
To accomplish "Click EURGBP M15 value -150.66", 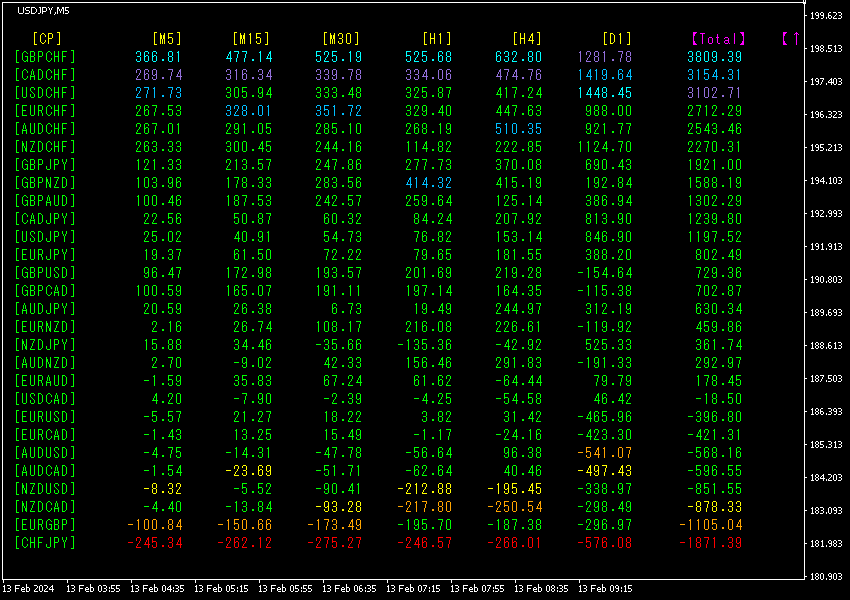I will coord(244,524).
